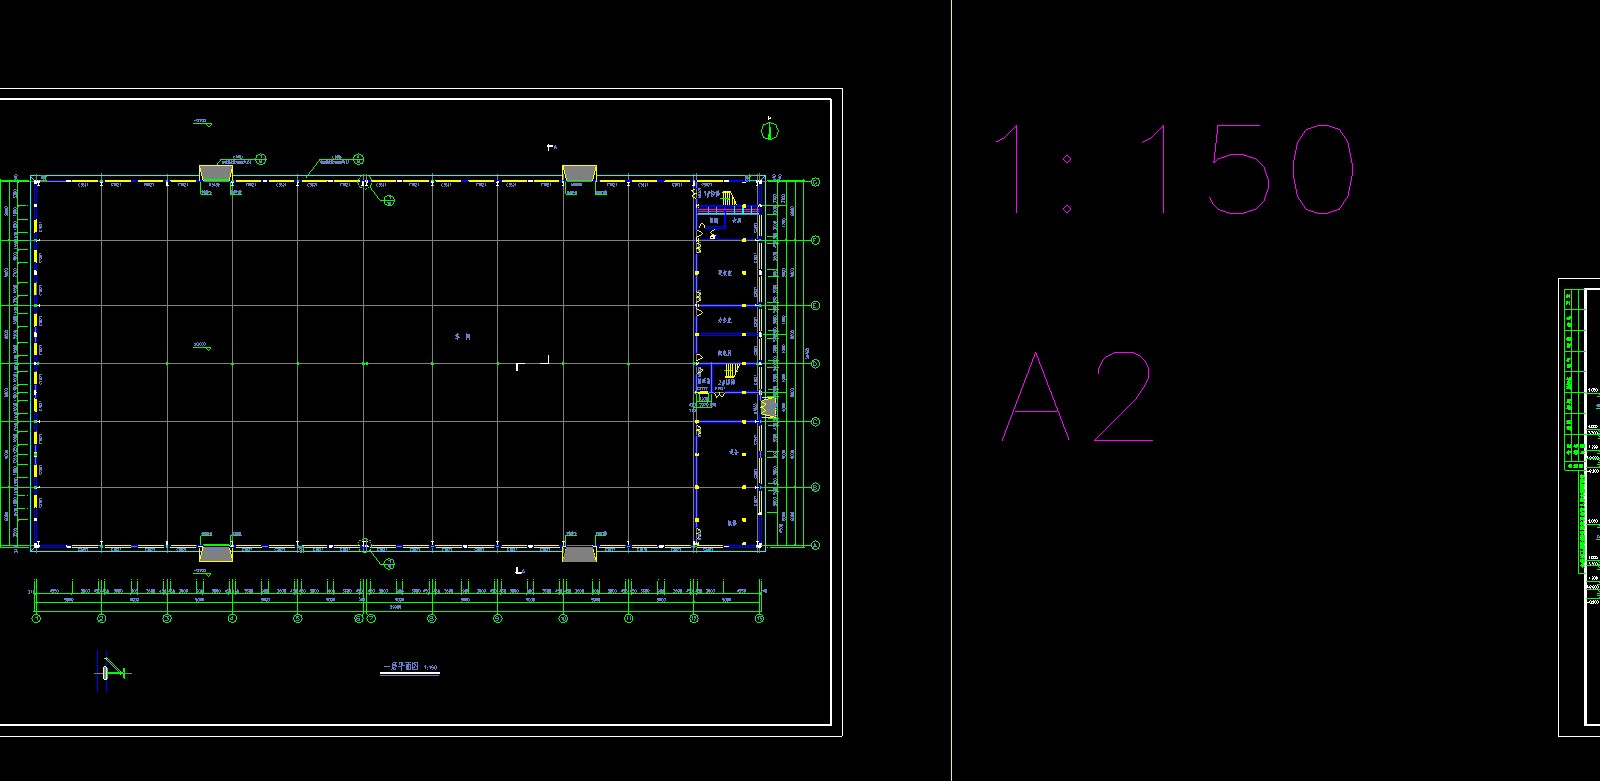The height and width of the screenshot is (781, 1600).
Task: Click the detail symbol below the plan's left corner
Action: (109, 672)
